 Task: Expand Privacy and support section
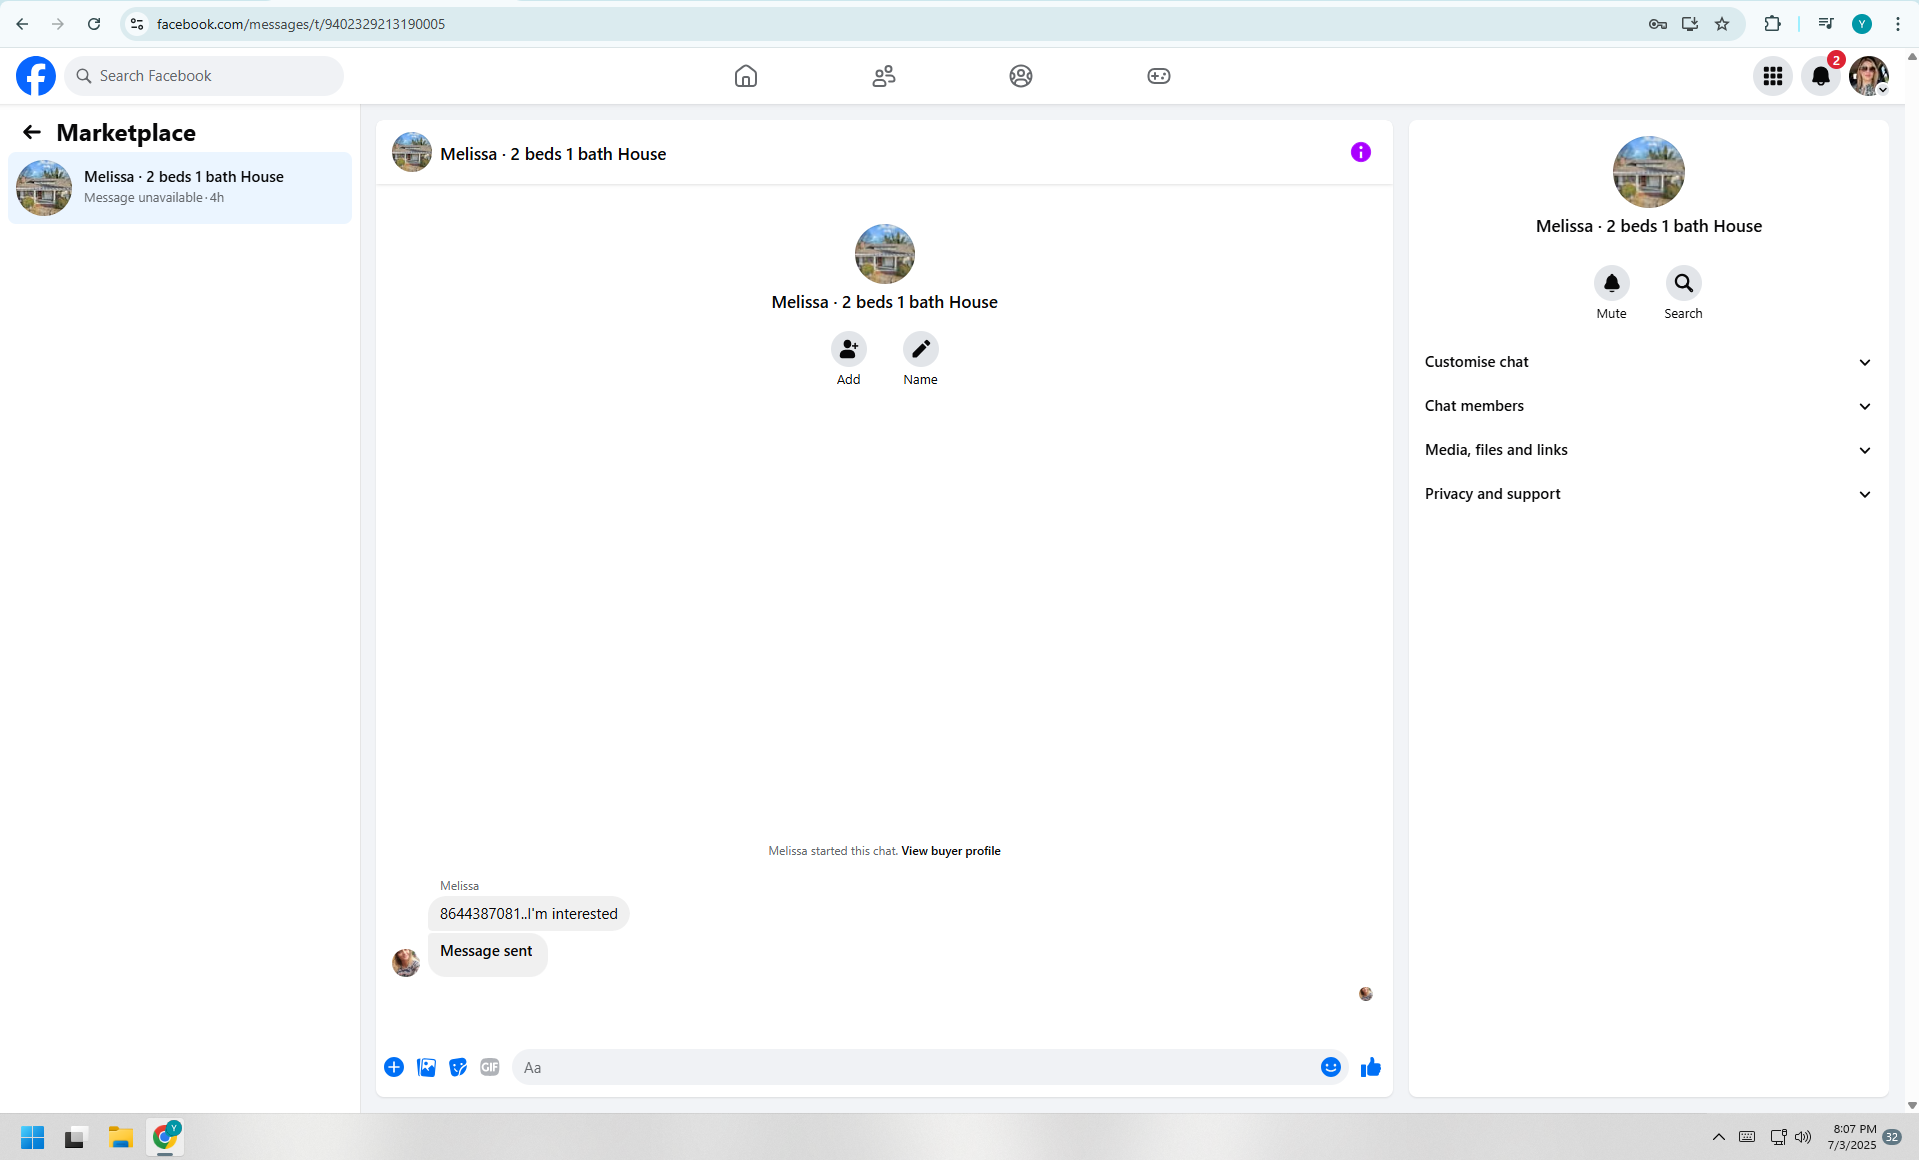(1648, 494)
